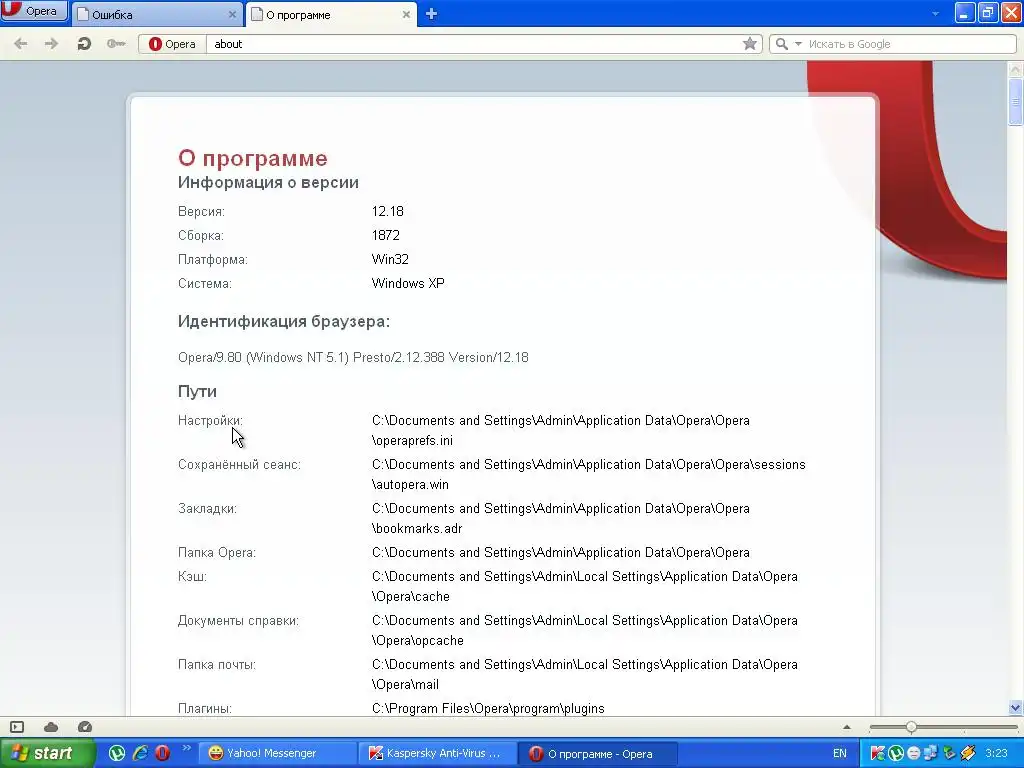
Task: Click the Opera/9.80 user agent string
Action: pos(353,357)
